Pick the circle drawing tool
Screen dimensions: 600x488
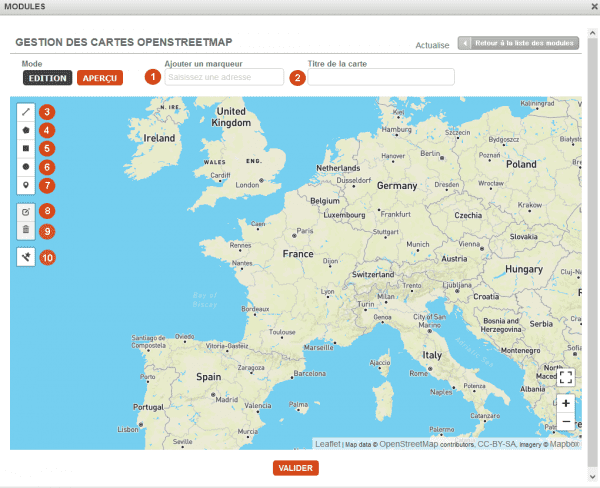(26, 166)
